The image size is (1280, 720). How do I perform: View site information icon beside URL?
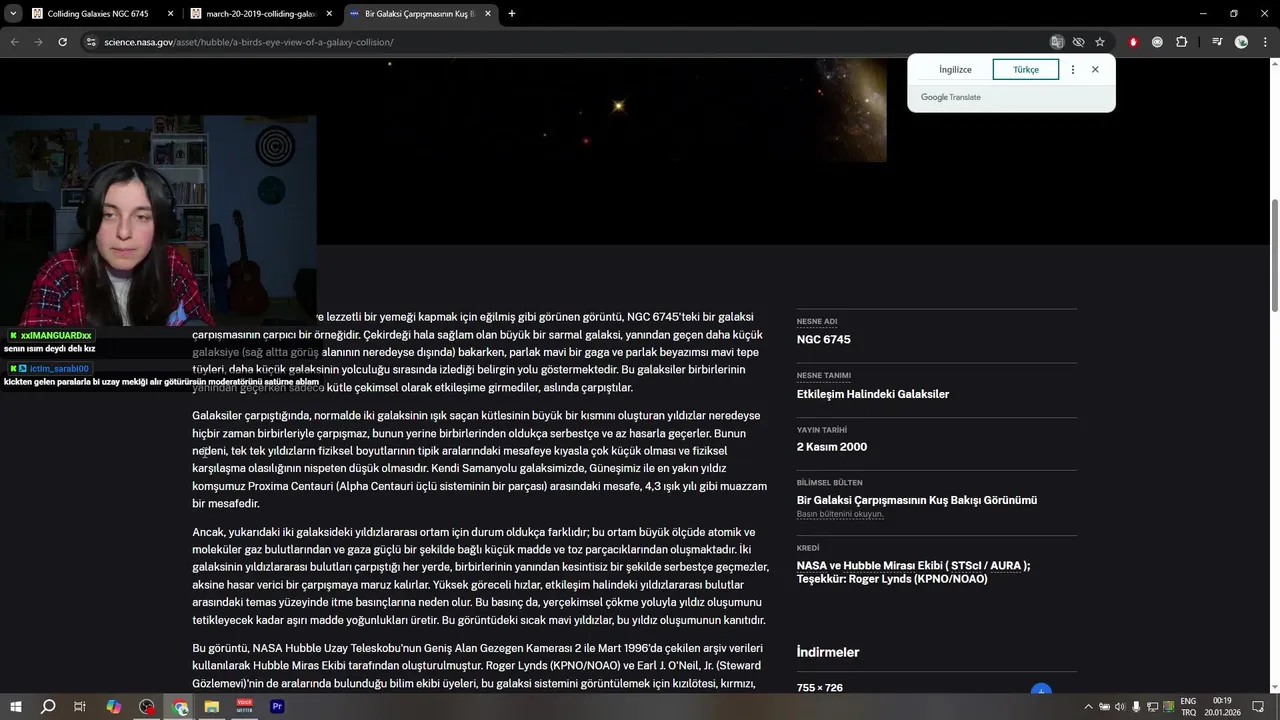click(x=90, y=42)
